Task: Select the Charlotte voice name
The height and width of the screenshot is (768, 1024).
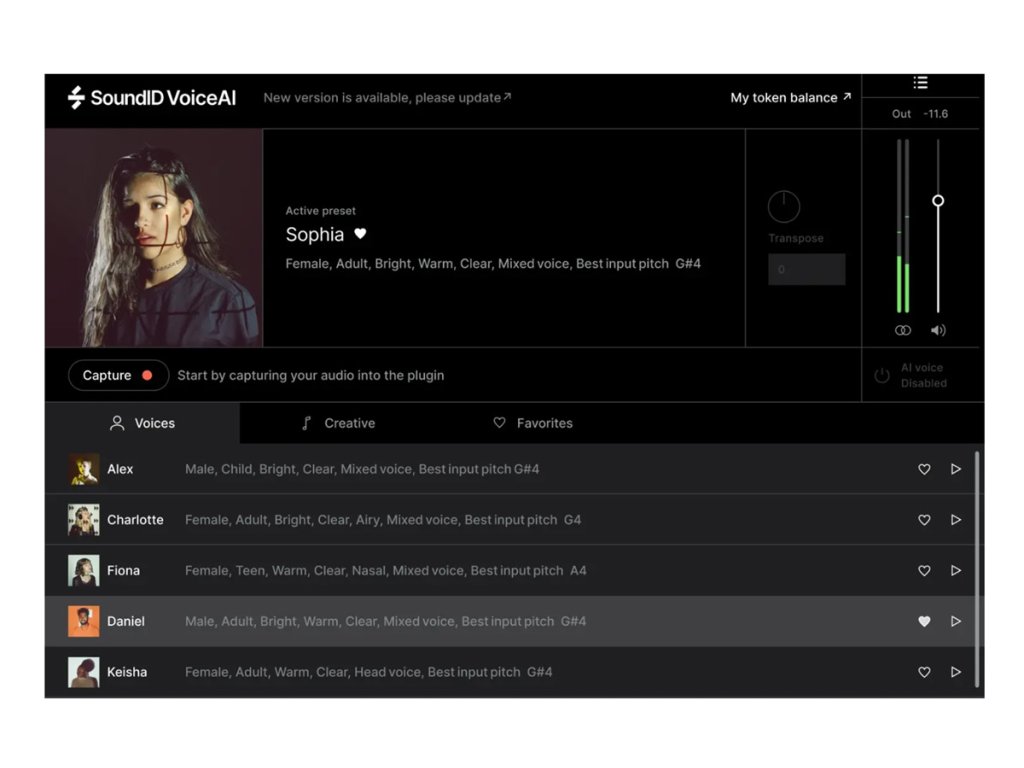Action: [135, 520]
